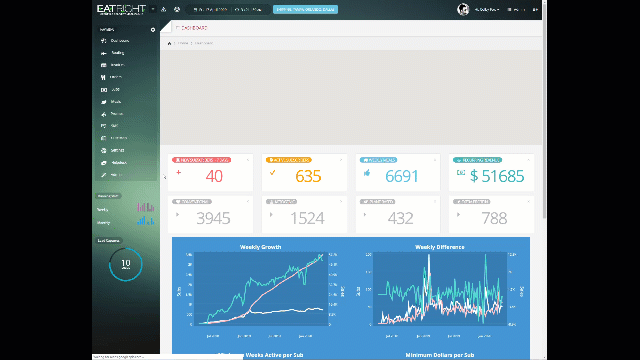The width and height of the screenshot is (640, 360).
Task: Click the EatRight logo in the header
Action: coord(121,9)
